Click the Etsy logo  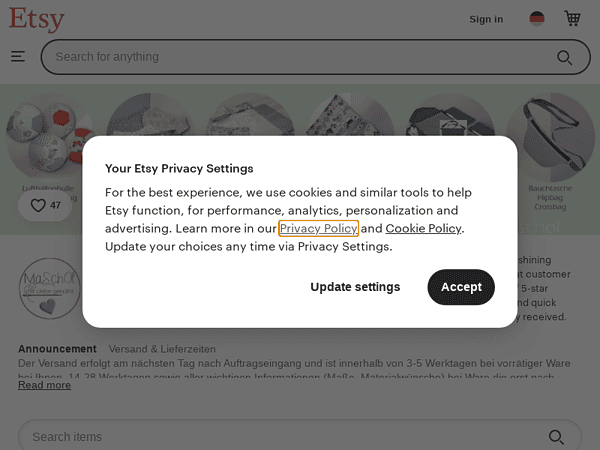(37, 19)
